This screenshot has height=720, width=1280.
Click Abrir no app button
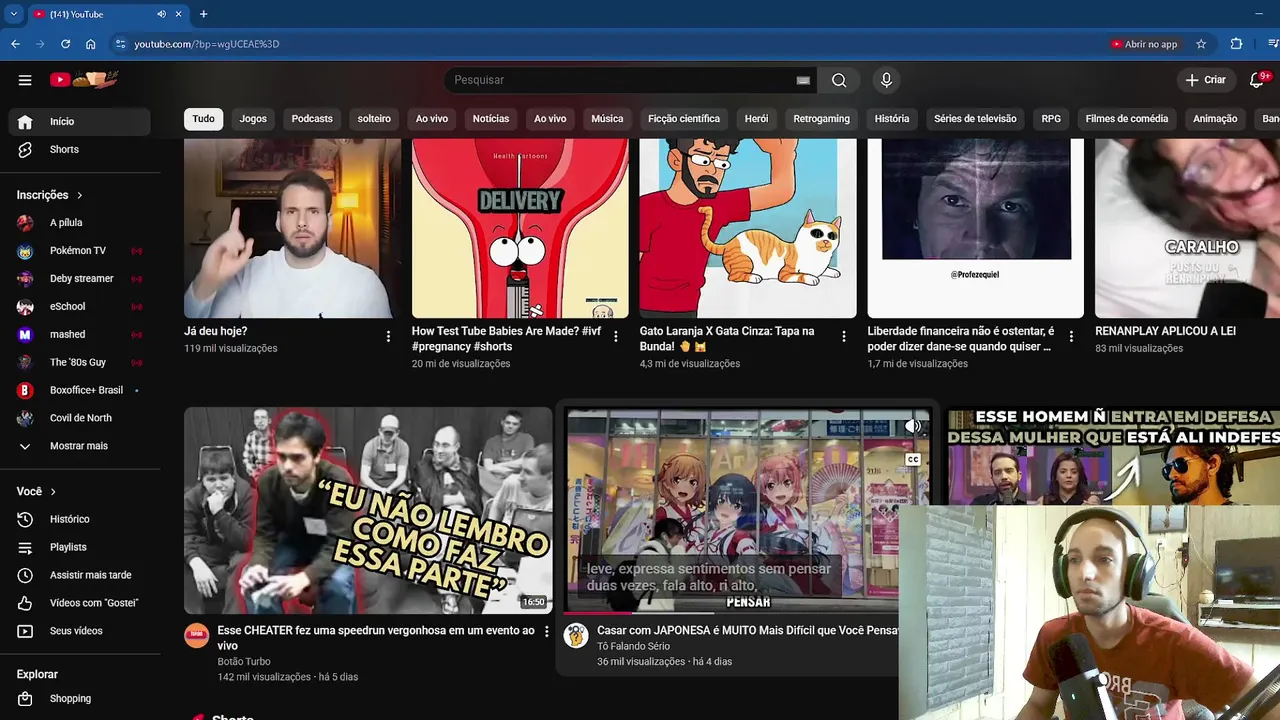[1145, 44]
